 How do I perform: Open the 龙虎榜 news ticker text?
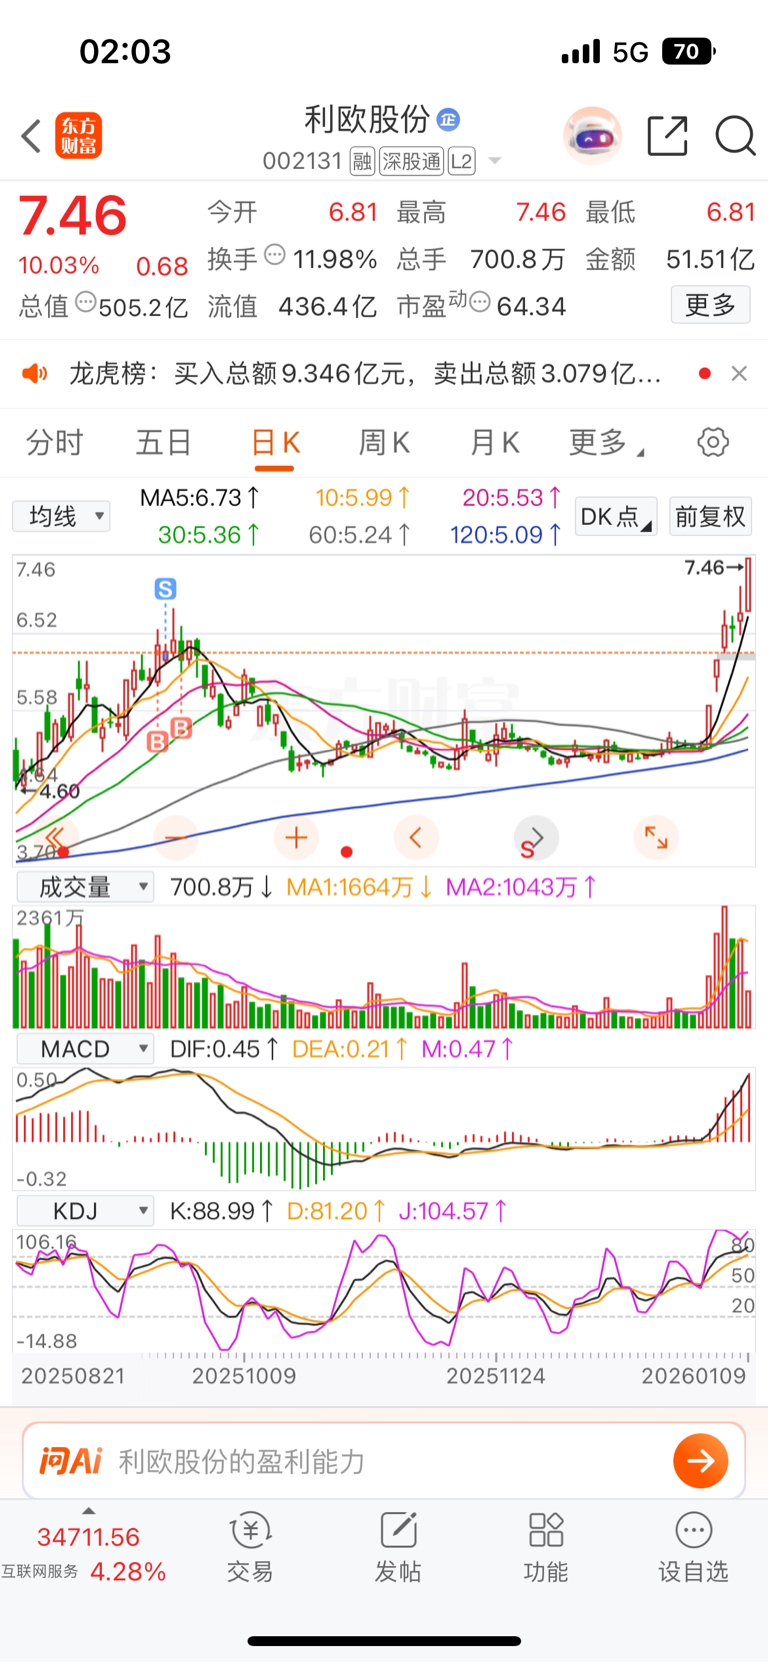coord(365,374)
